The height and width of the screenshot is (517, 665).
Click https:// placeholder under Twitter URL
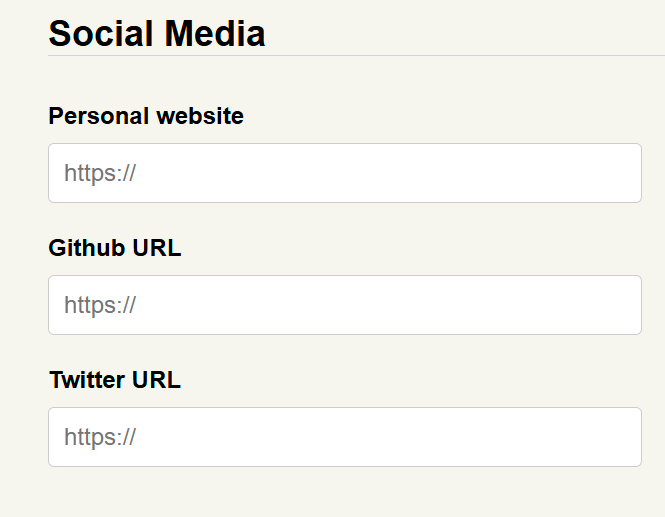coord(100,437)
